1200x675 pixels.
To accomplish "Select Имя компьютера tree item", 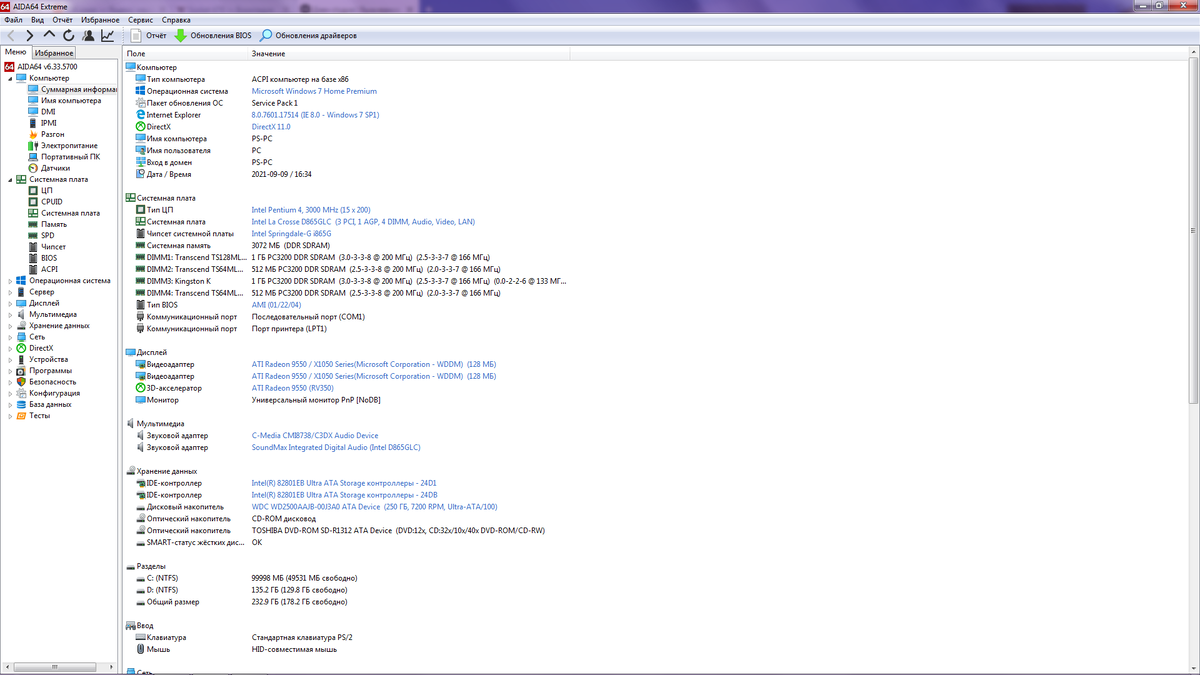I will pos(65,100).
